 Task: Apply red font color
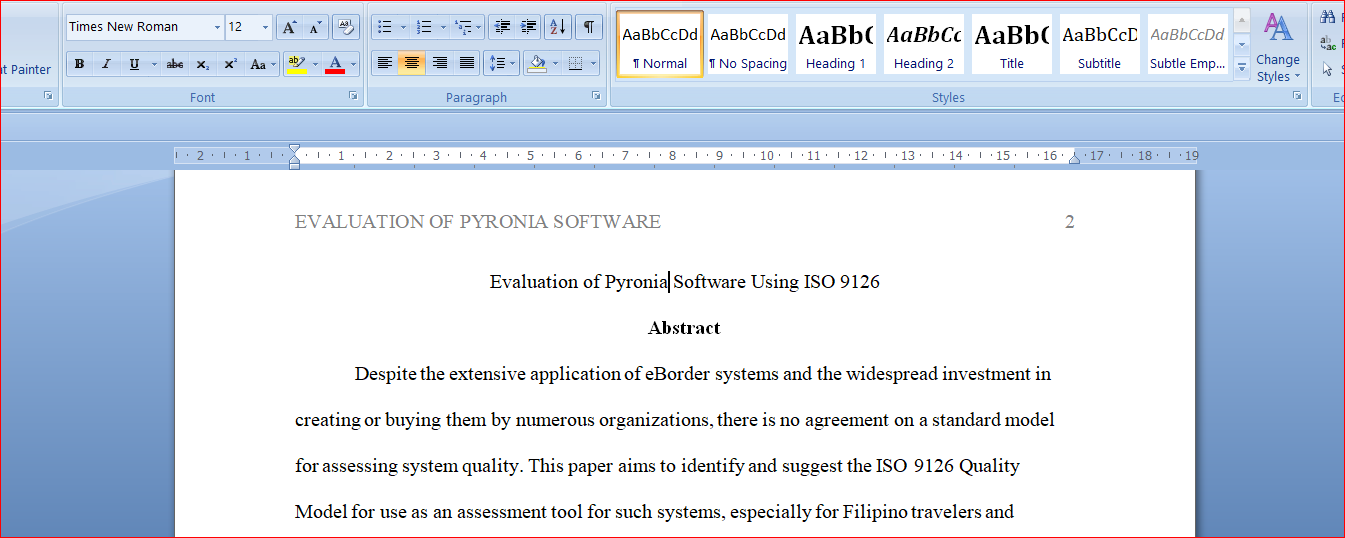[335, 64]
